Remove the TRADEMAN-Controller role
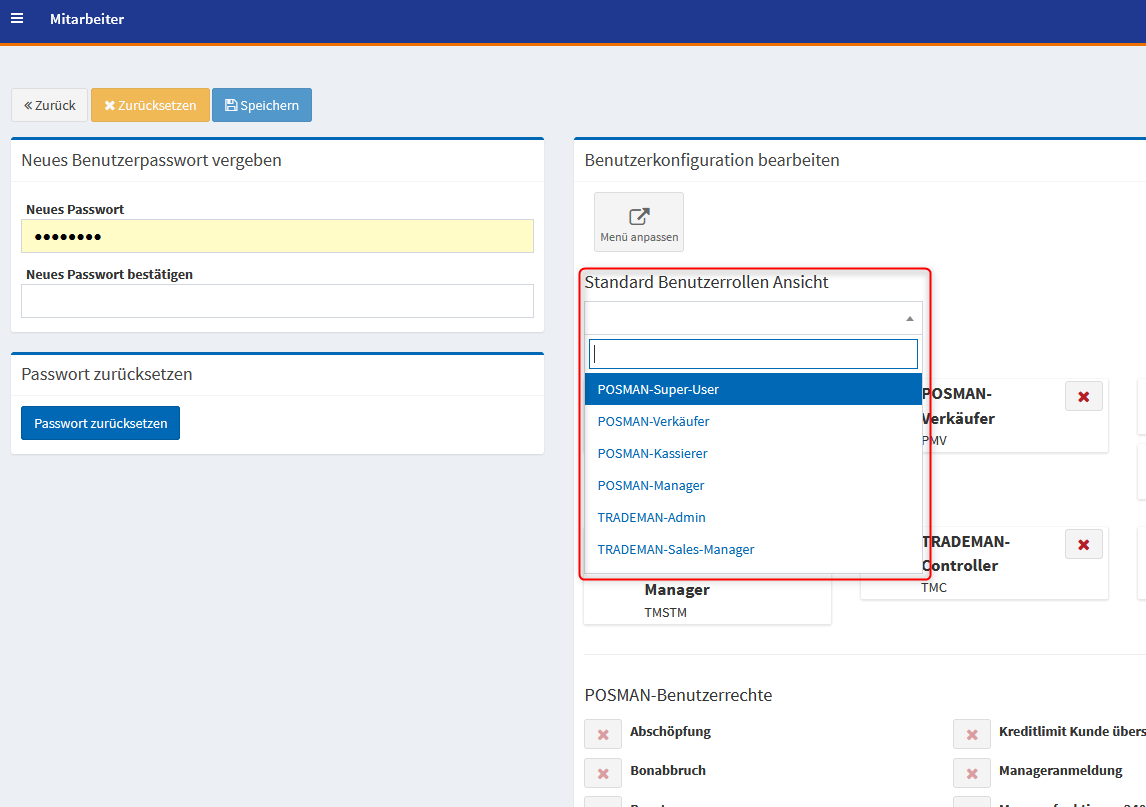The image size is (1146, 807). [1083, 545]
